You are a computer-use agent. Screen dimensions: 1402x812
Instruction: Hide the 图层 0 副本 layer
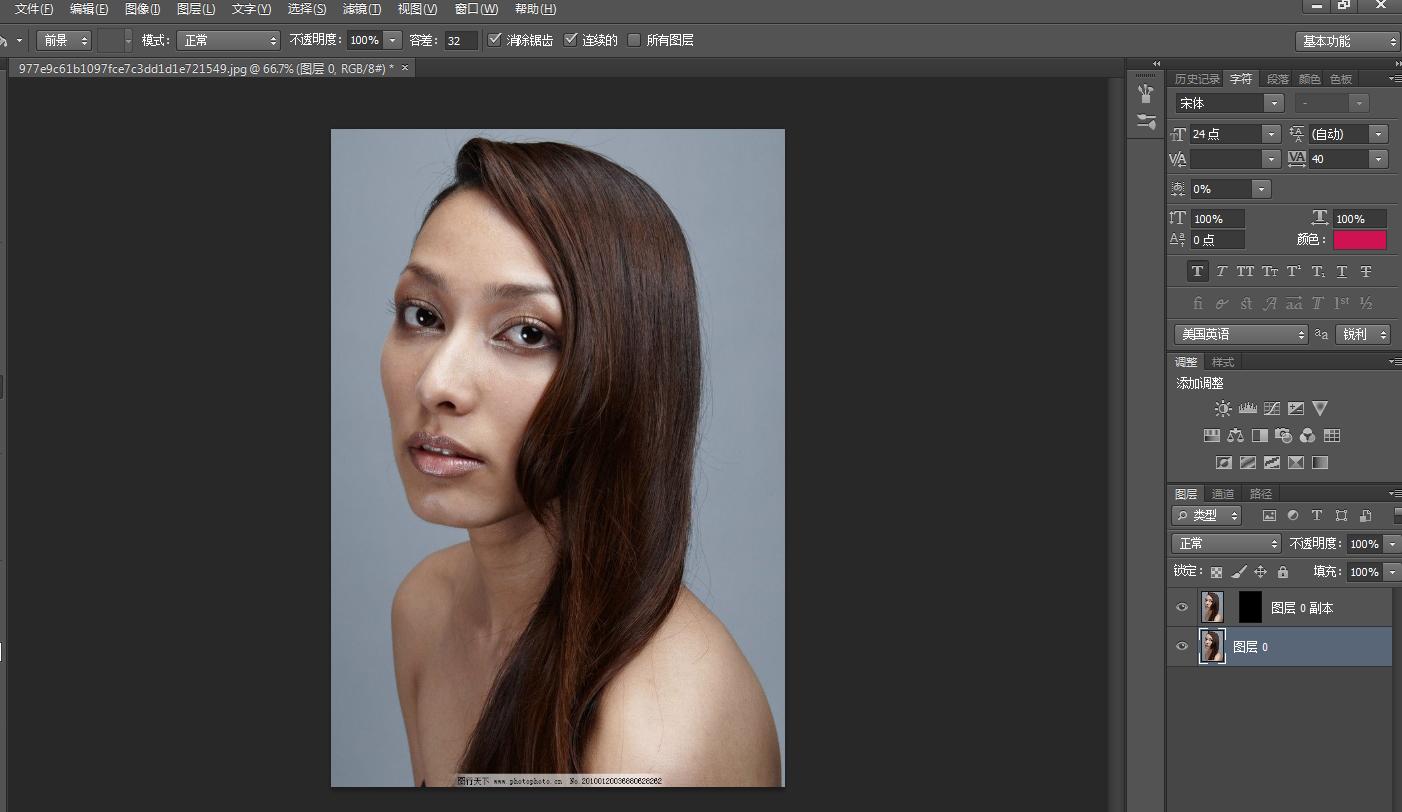tap(1182, 607)
